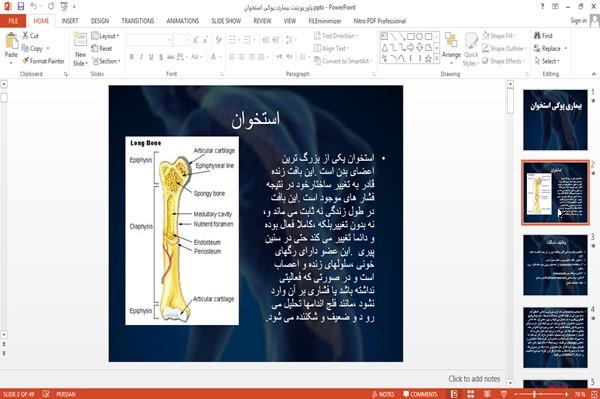Open the REVIEW tab
Screen dimensions: 600x399
pos(262,21)
